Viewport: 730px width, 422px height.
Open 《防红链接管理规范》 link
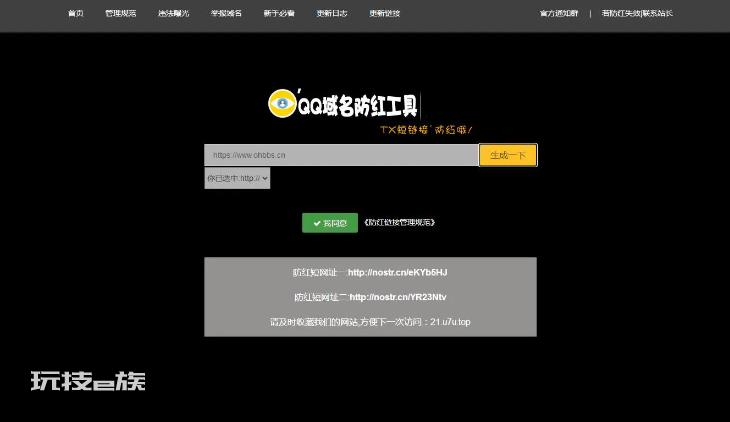pyautogui.click(x=399, y=223)
